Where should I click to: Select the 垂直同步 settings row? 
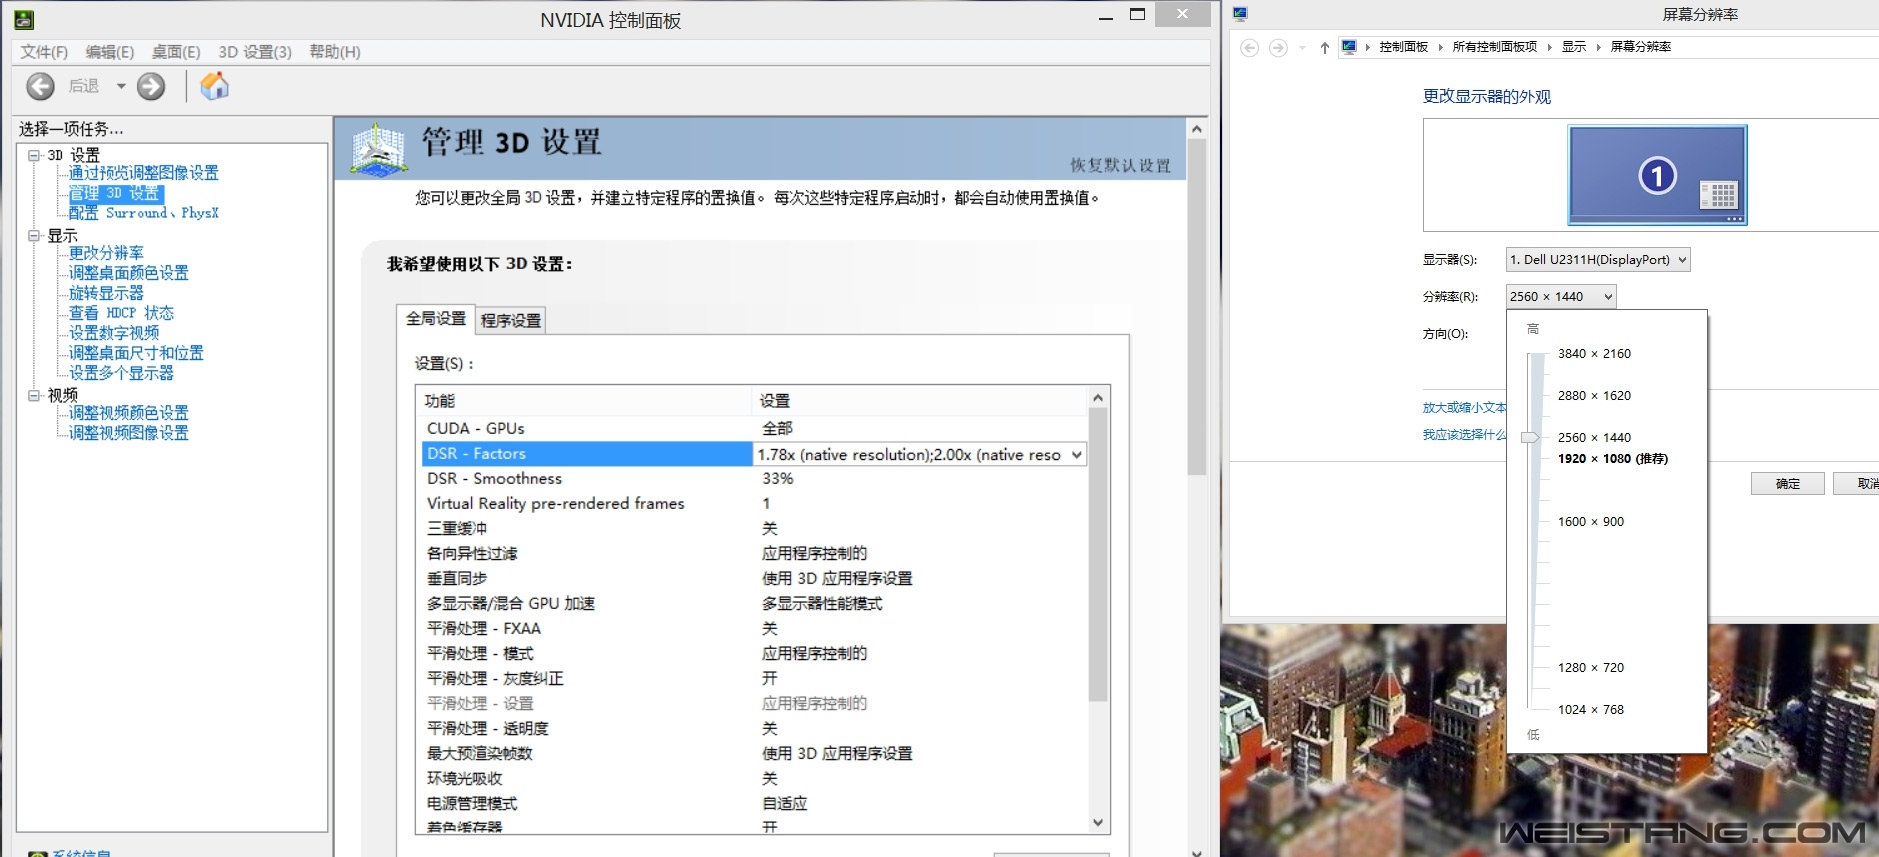coord(753,579)
